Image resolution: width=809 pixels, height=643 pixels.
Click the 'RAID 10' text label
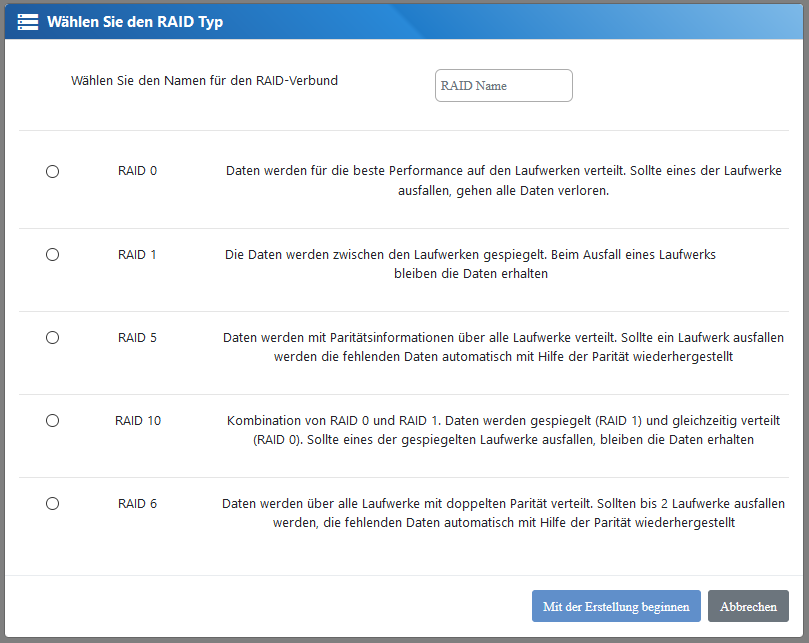138,421
